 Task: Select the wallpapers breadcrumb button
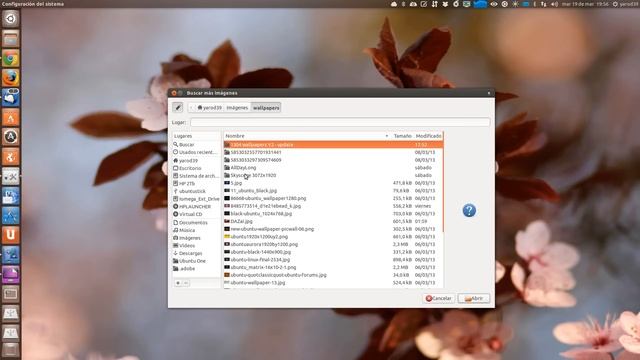[x=266, y=108]
